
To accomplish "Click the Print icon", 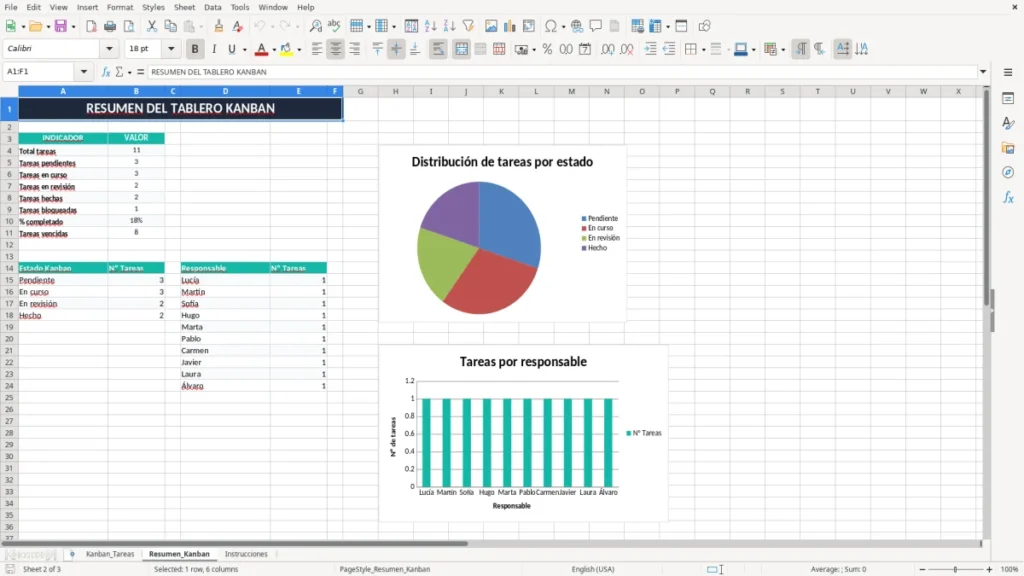I will [110, 26].
